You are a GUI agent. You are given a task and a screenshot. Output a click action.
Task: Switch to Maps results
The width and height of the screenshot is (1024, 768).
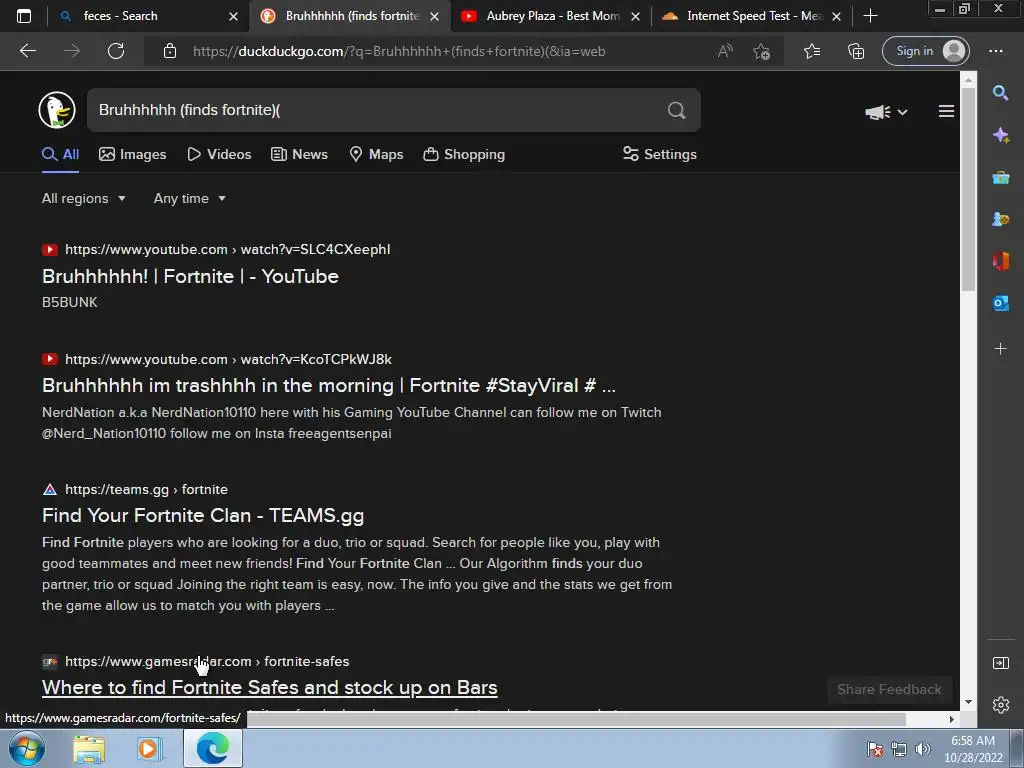(x=376, y=155)
